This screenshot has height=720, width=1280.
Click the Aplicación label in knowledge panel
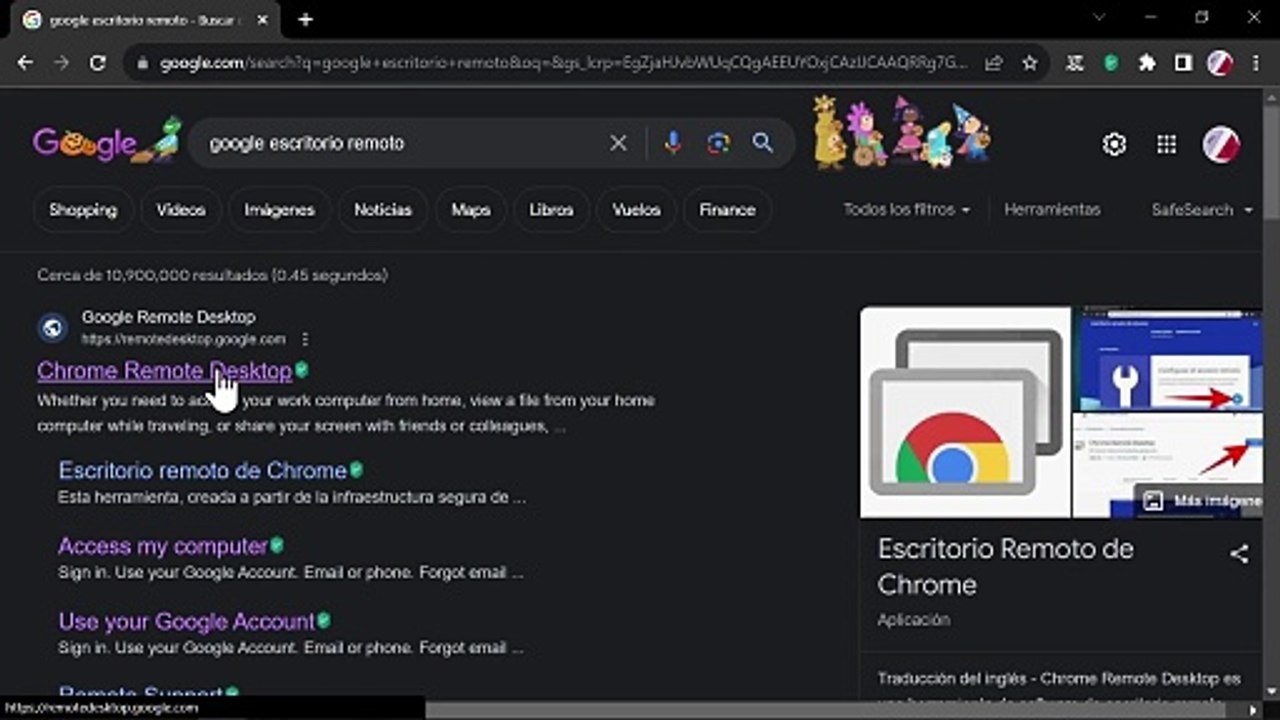[913, 620]
